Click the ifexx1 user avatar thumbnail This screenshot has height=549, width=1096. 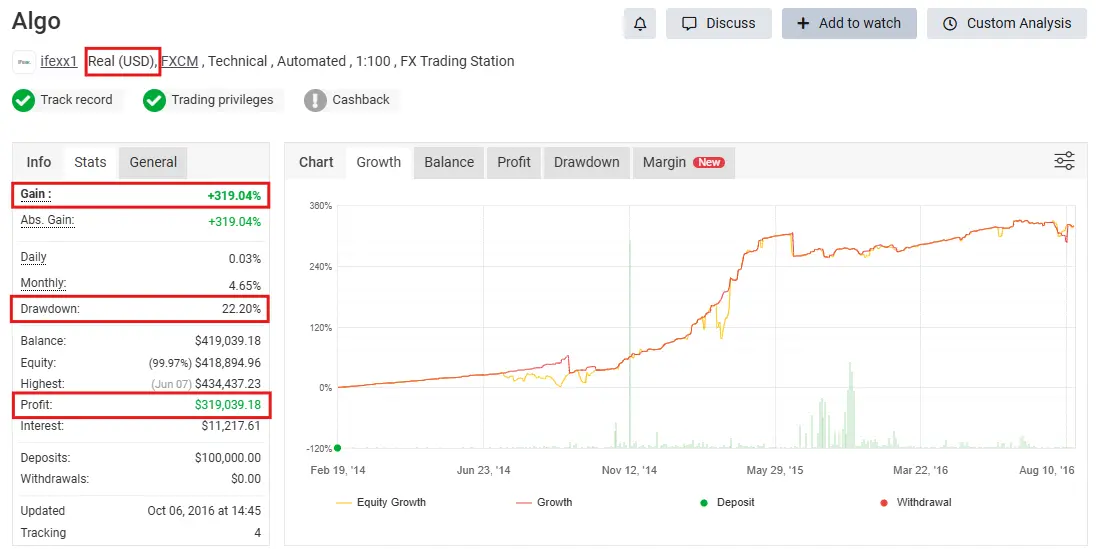click(x=23, y=62)
